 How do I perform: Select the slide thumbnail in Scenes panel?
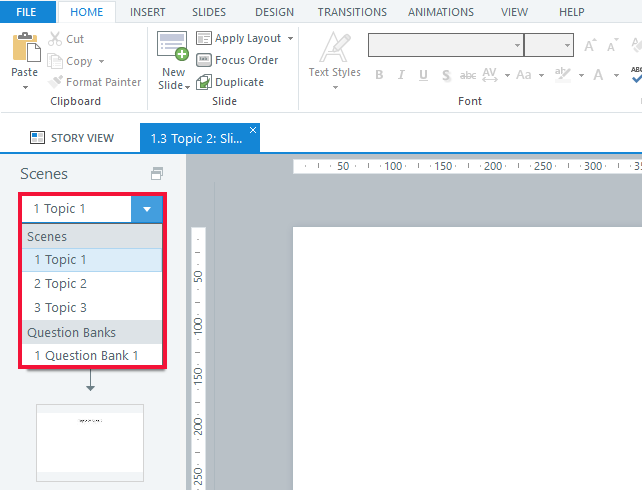pos(90,443)
